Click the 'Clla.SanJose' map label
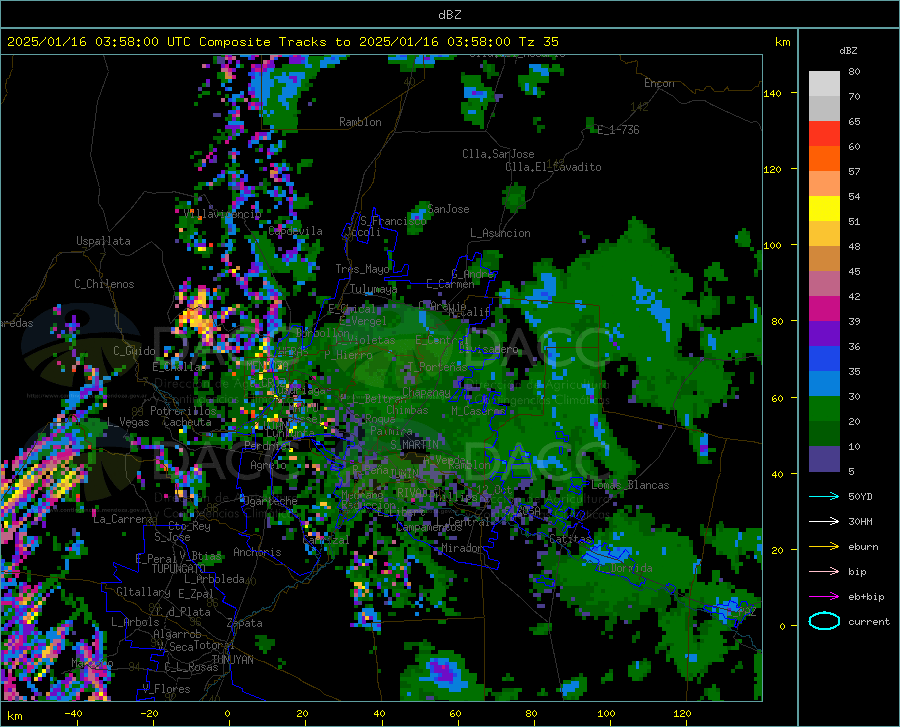 pos(498,154)
